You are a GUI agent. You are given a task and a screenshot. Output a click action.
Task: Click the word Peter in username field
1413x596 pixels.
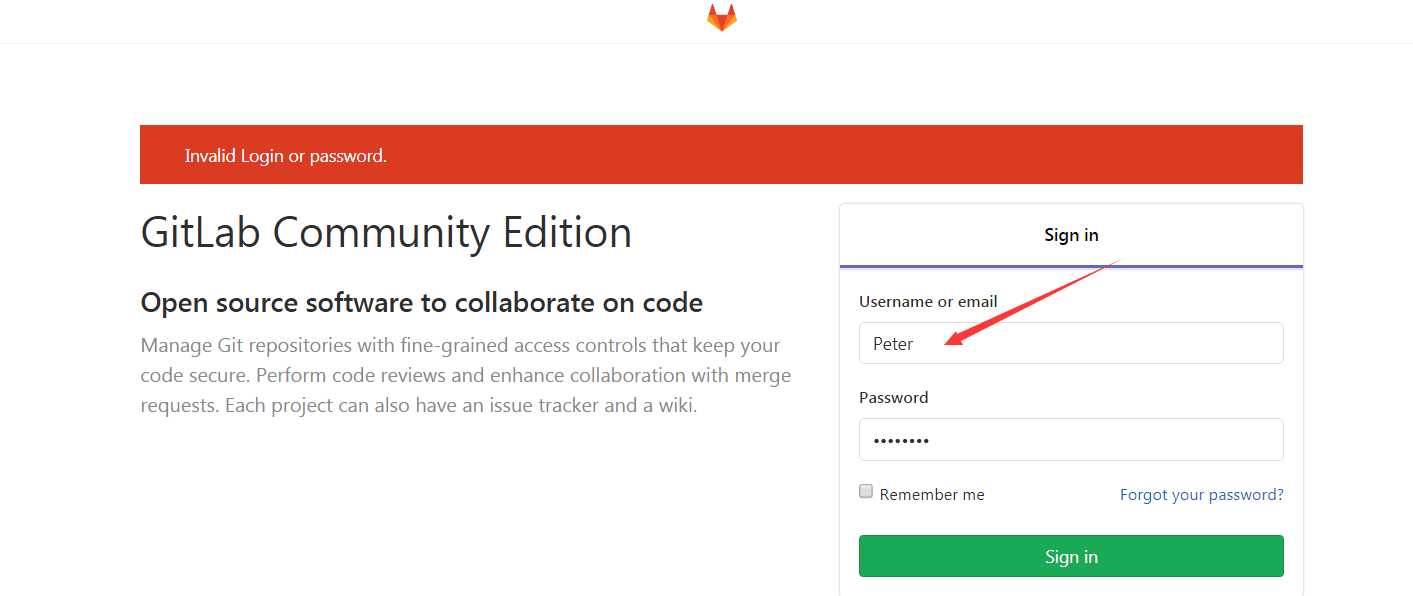click(x=893, y=344)
